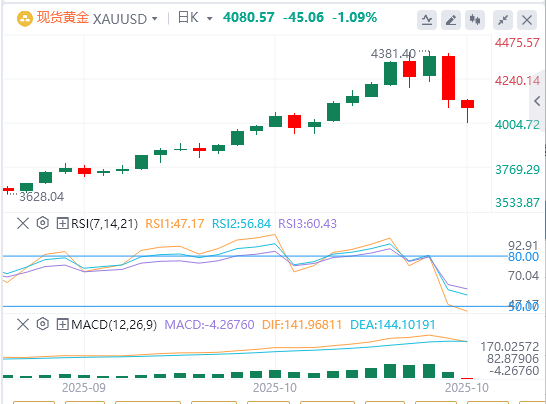Click the shrink fullscreen arrows icon

(503, 20)
